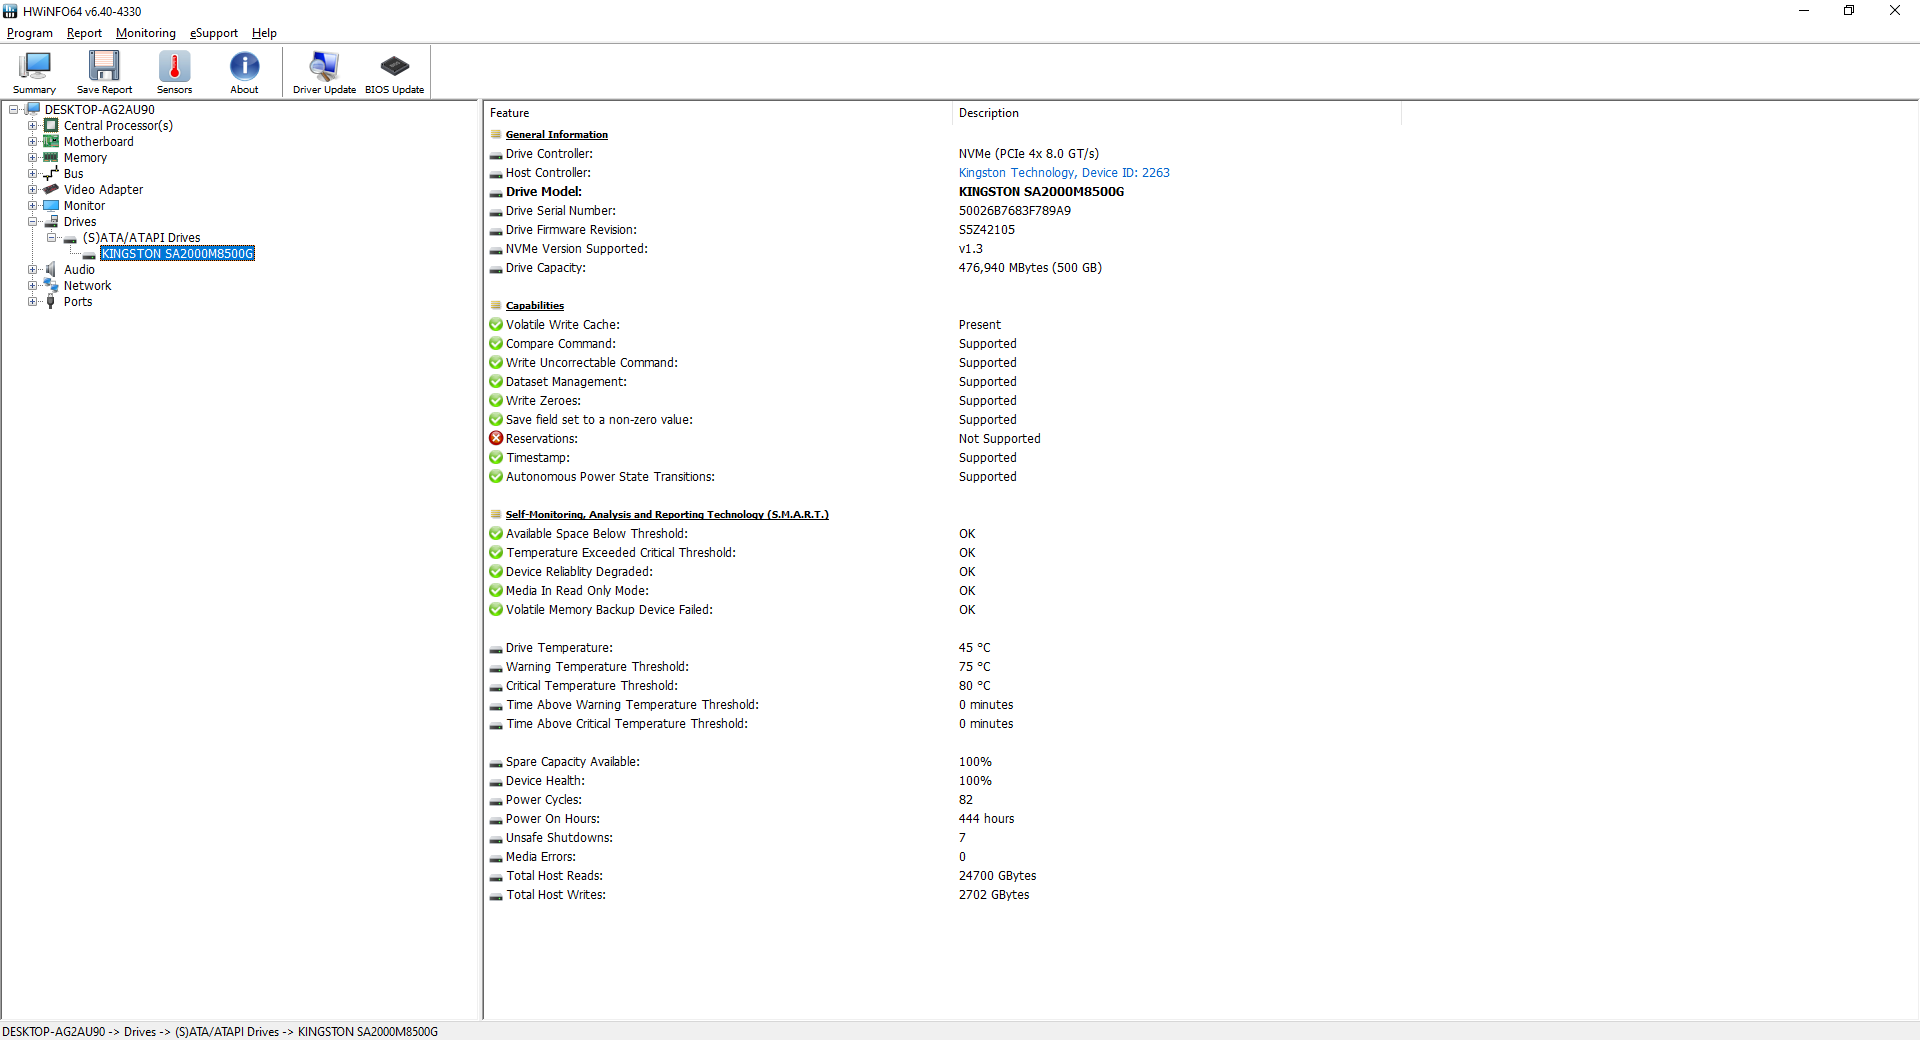Viewport: 1920px width, 1040px height.
Task: Select the Monitor tree item
Action: click(x=84, y=206)
